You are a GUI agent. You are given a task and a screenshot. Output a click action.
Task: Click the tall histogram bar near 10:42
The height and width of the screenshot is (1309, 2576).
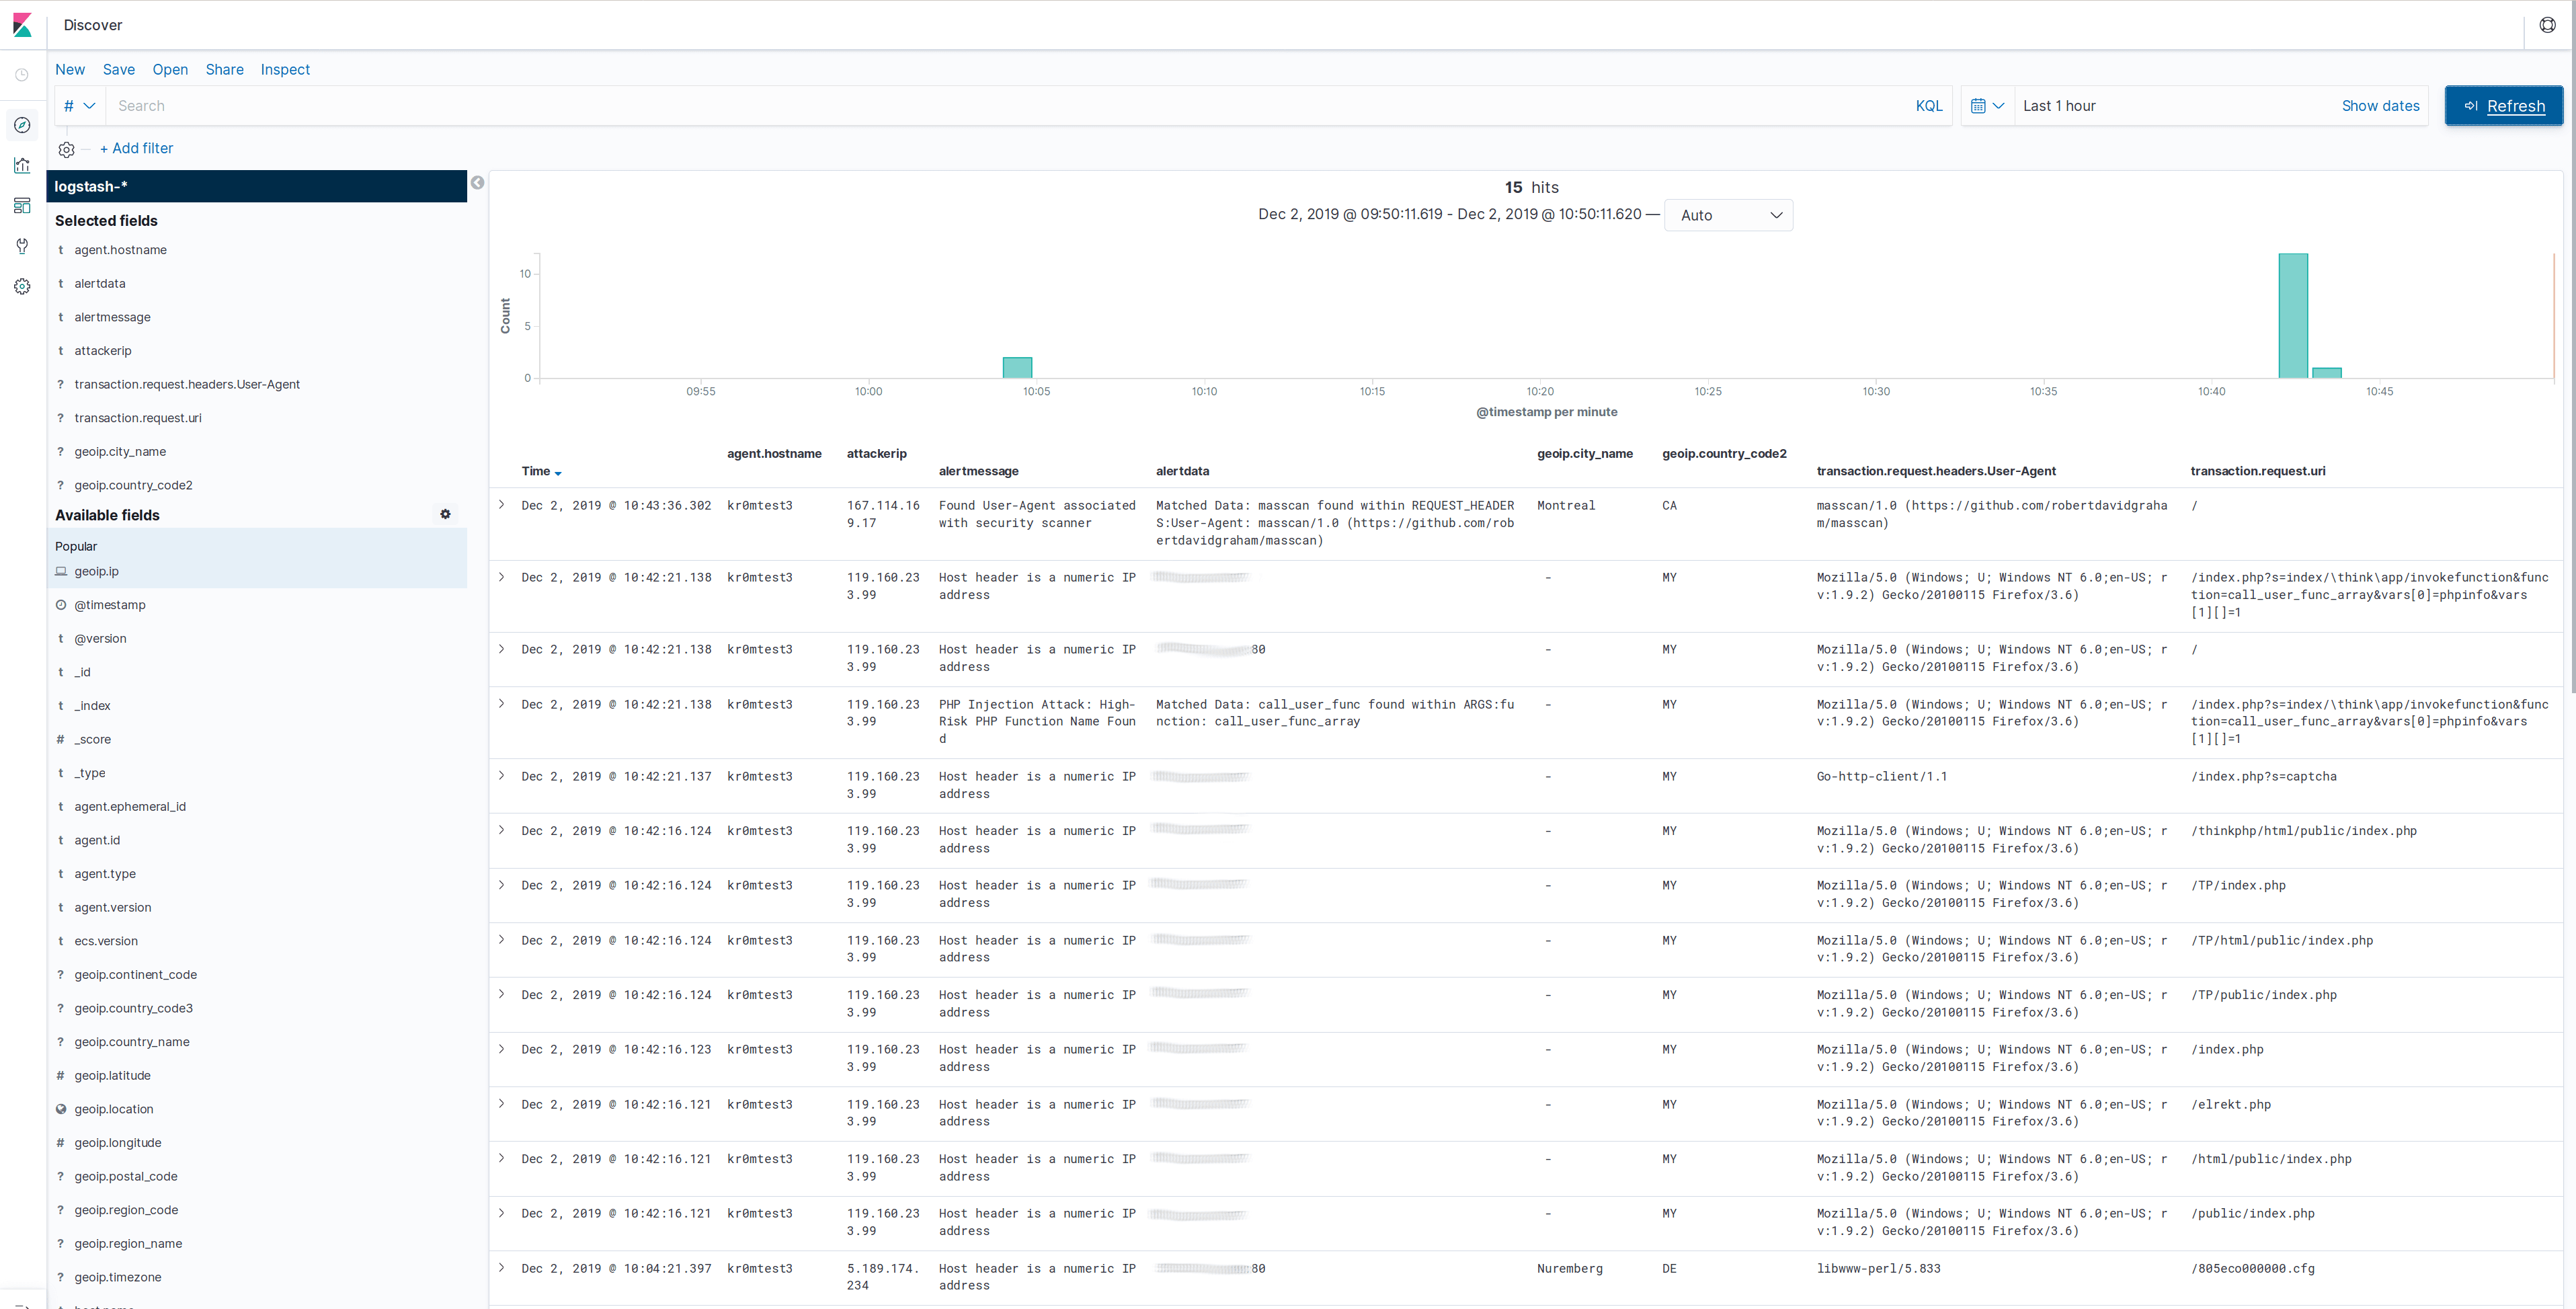point(2292,316)
